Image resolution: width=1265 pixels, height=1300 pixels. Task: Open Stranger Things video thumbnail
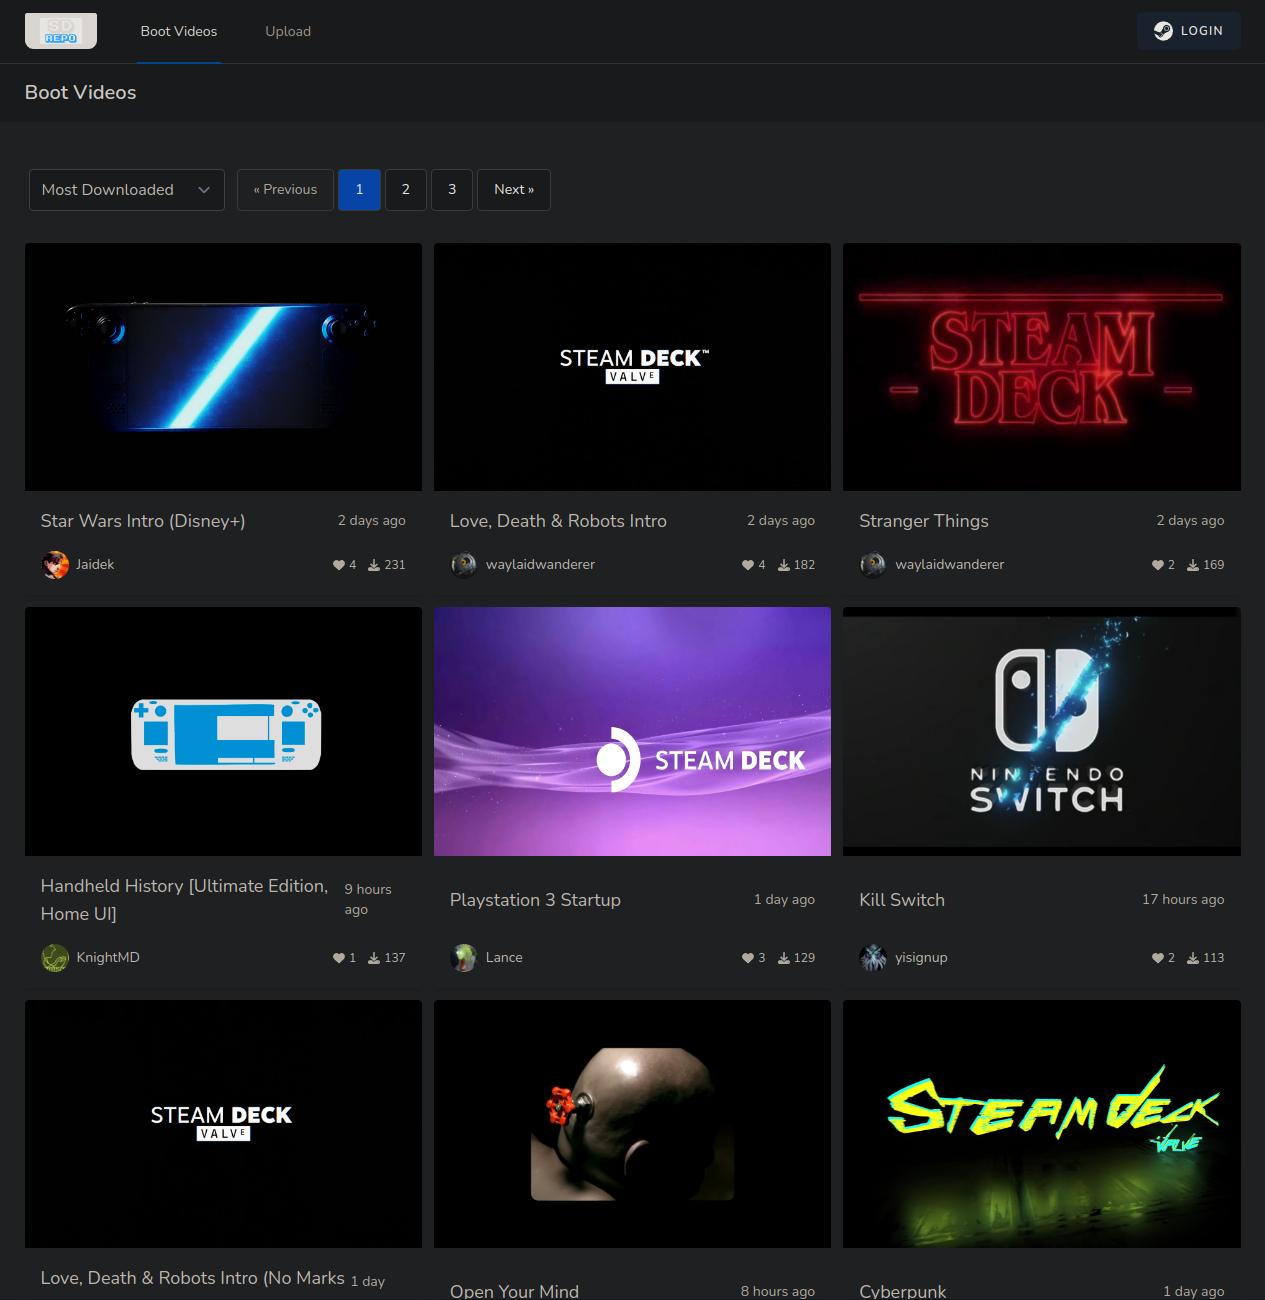coord(1042,367)
